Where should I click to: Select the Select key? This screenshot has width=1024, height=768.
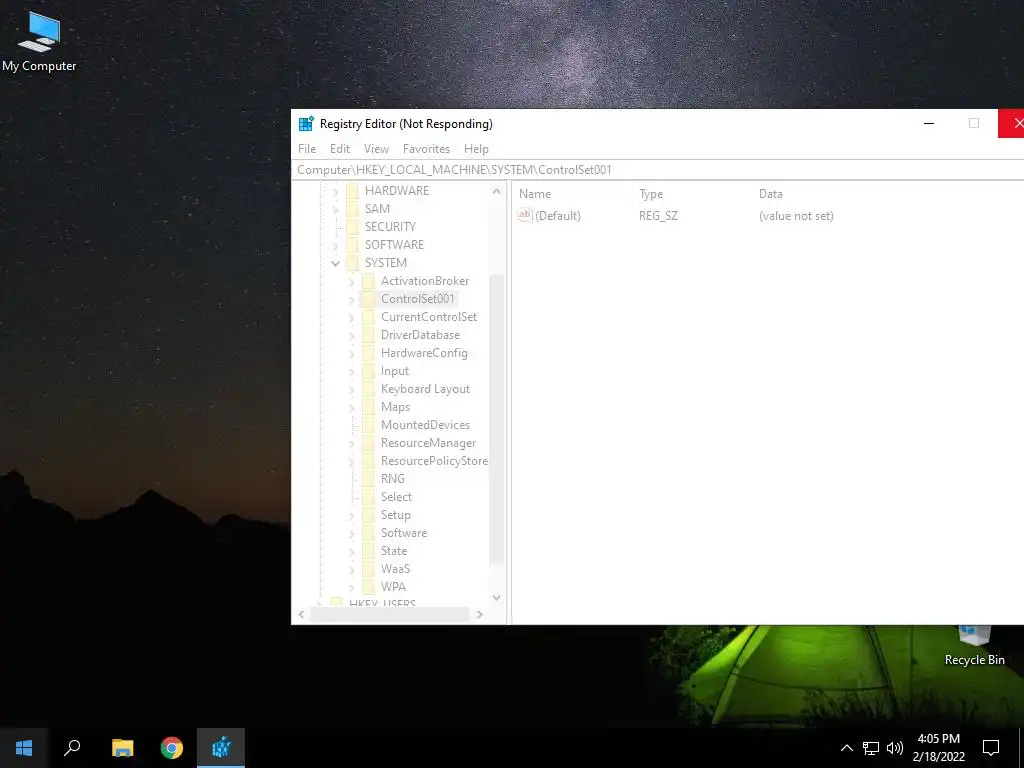tap(396, 497)
